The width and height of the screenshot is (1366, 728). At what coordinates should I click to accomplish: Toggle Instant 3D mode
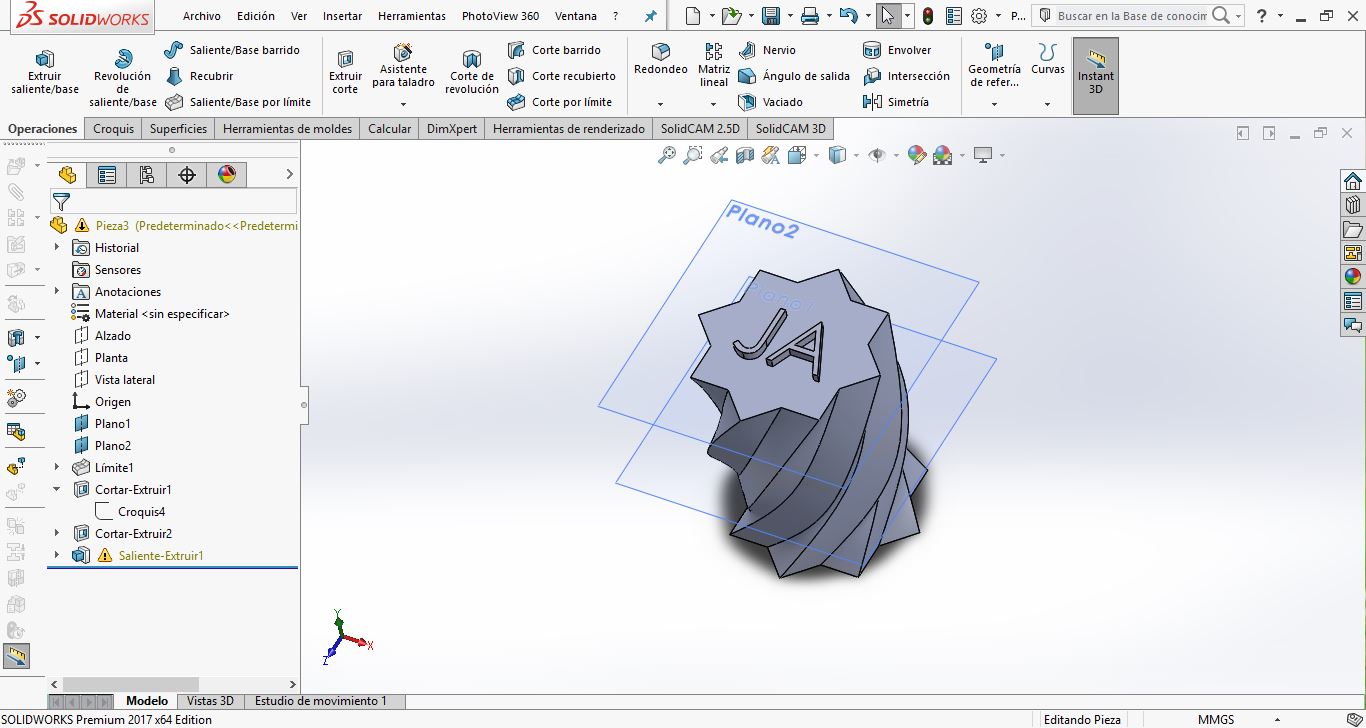(x=1096, y=75)
